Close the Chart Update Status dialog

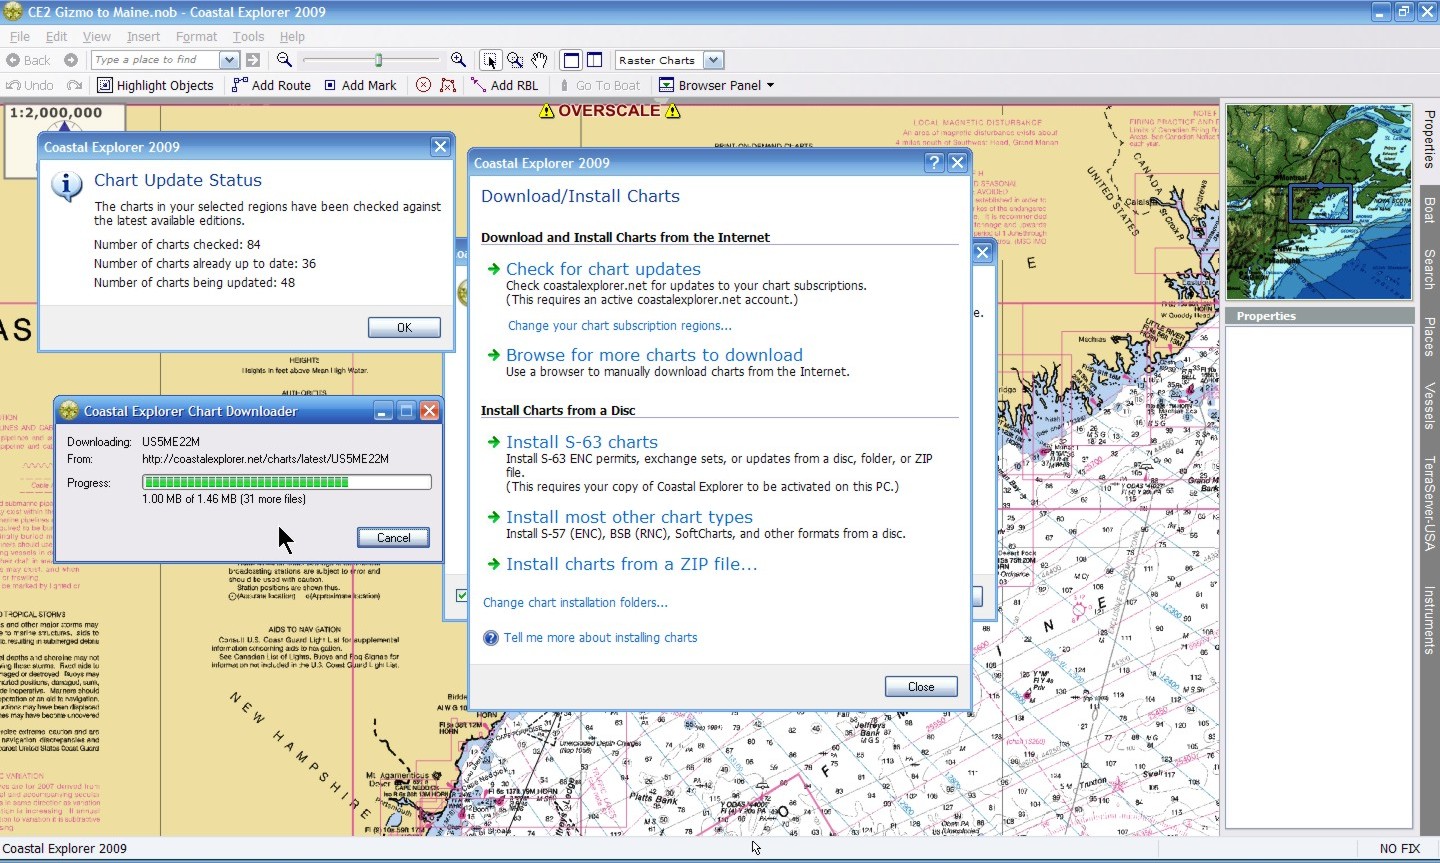click(440, 146)
